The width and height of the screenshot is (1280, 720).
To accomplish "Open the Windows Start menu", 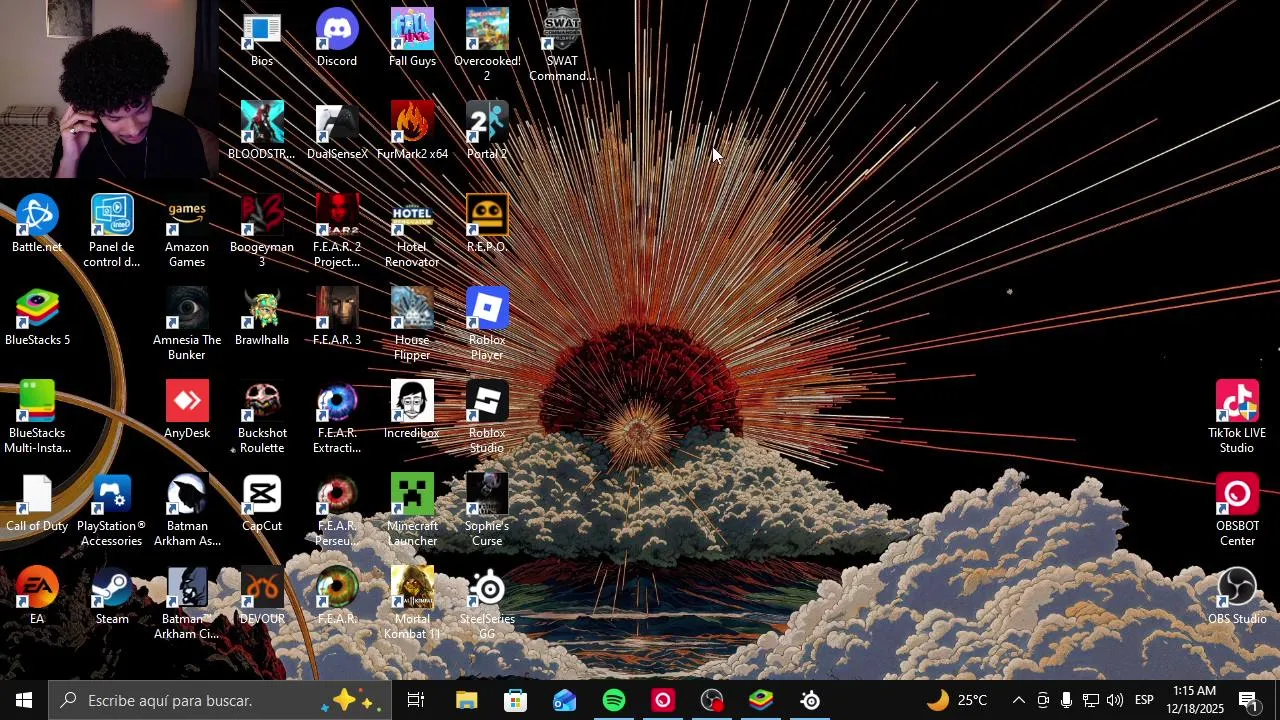I will tap(24, 700).
